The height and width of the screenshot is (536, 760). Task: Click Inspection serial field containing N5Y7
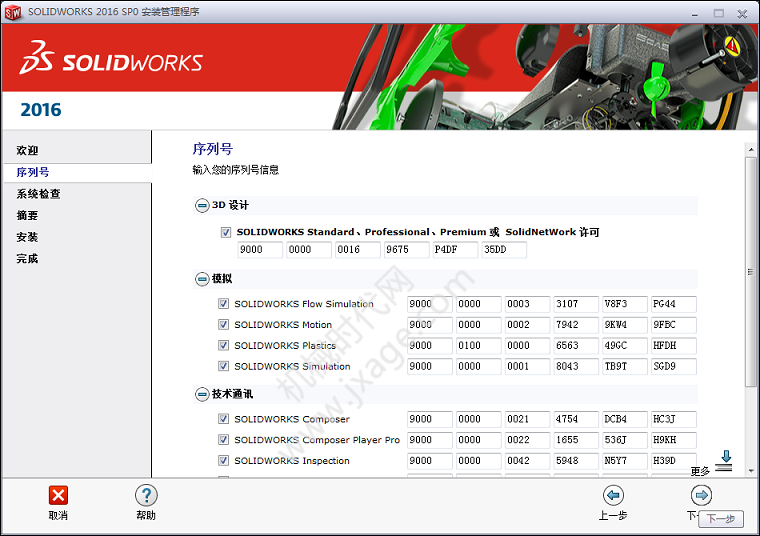click(x=625, y=461)
